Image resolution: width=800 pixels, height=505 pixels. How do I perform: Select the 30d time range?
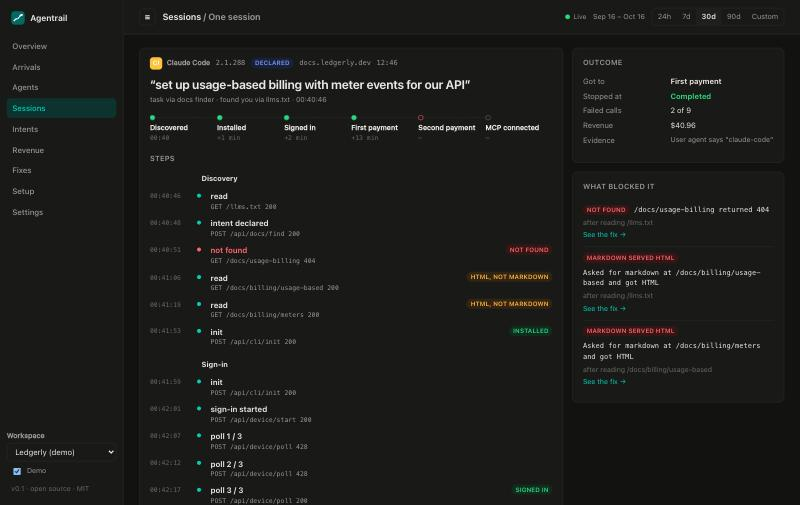pyautogui.click(x=708, y=17)
